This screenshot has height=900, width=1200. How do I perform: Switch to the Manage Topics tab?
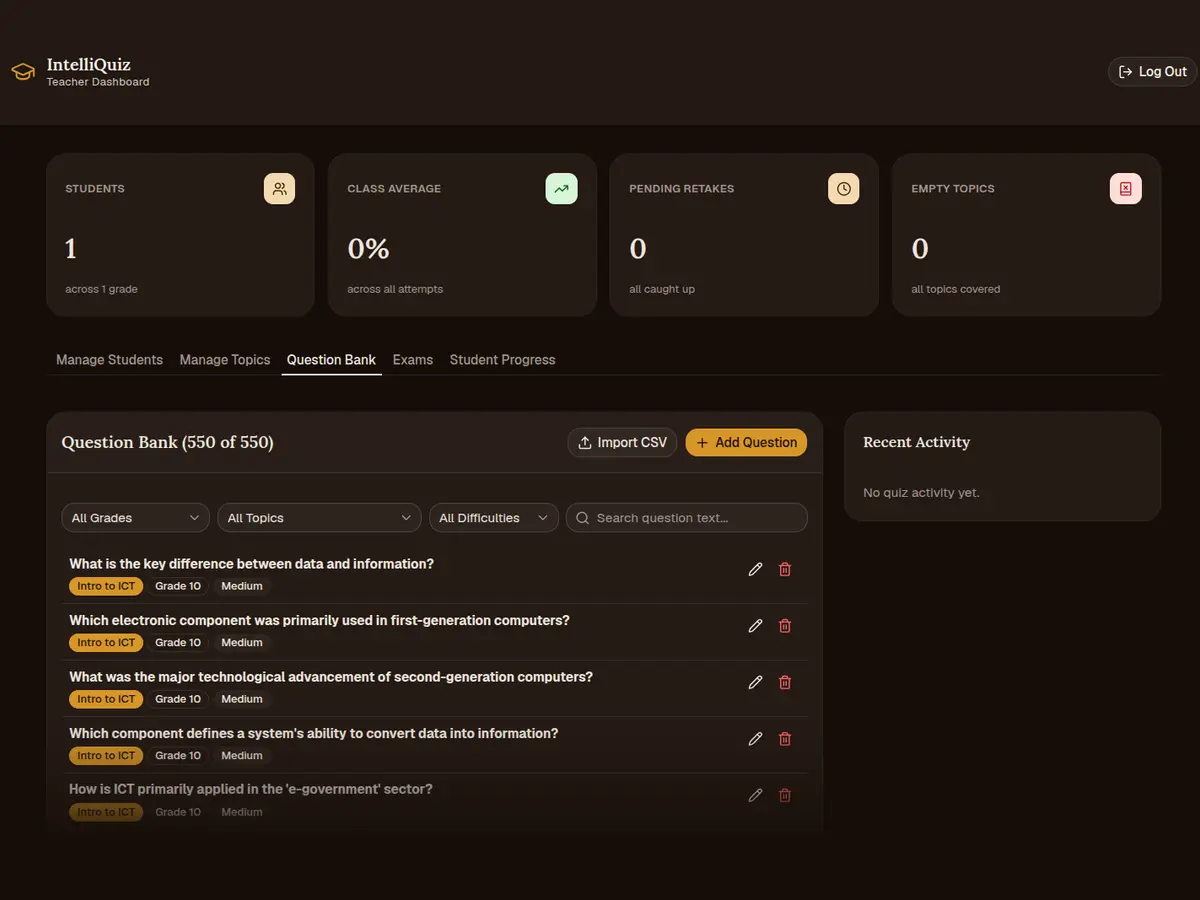[x=225, y=360]
